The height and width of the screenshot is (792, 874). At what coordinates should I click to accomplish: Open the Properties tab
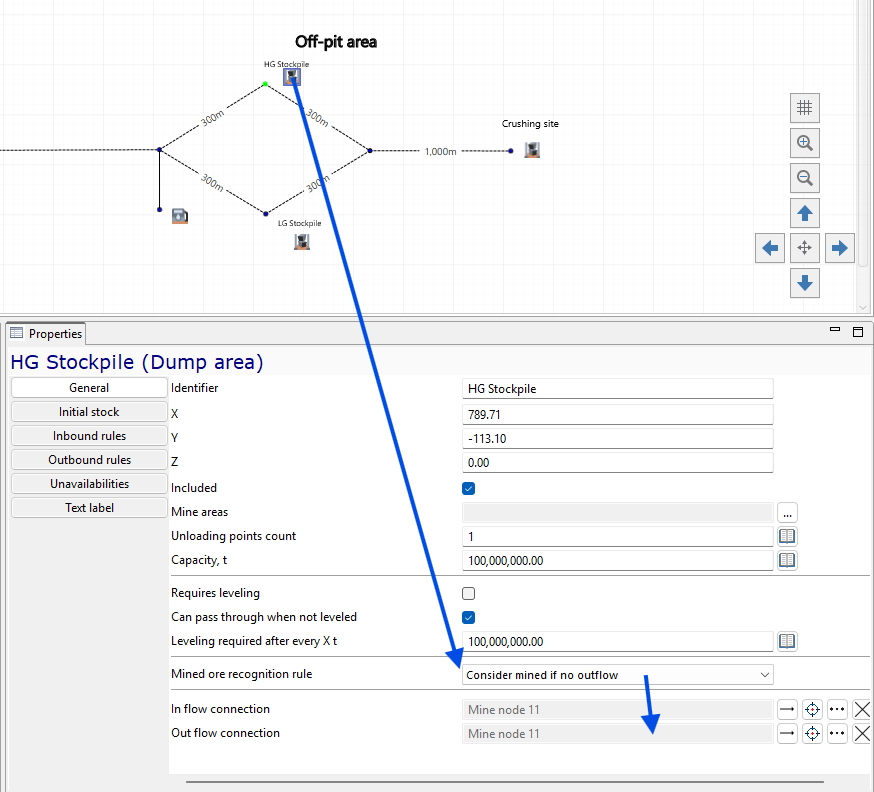(x=47, y=333)
